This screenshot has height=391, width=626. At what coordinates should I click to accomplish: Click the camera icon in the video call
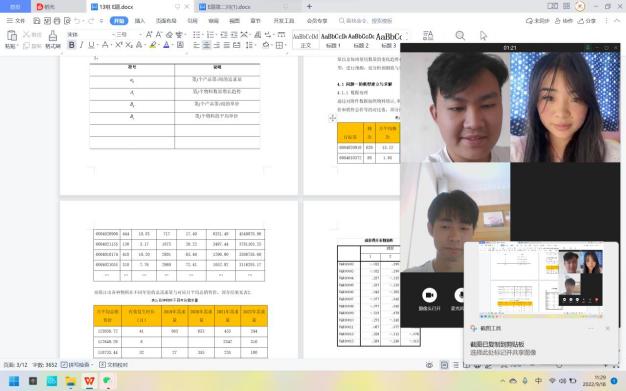pos(429,295)
